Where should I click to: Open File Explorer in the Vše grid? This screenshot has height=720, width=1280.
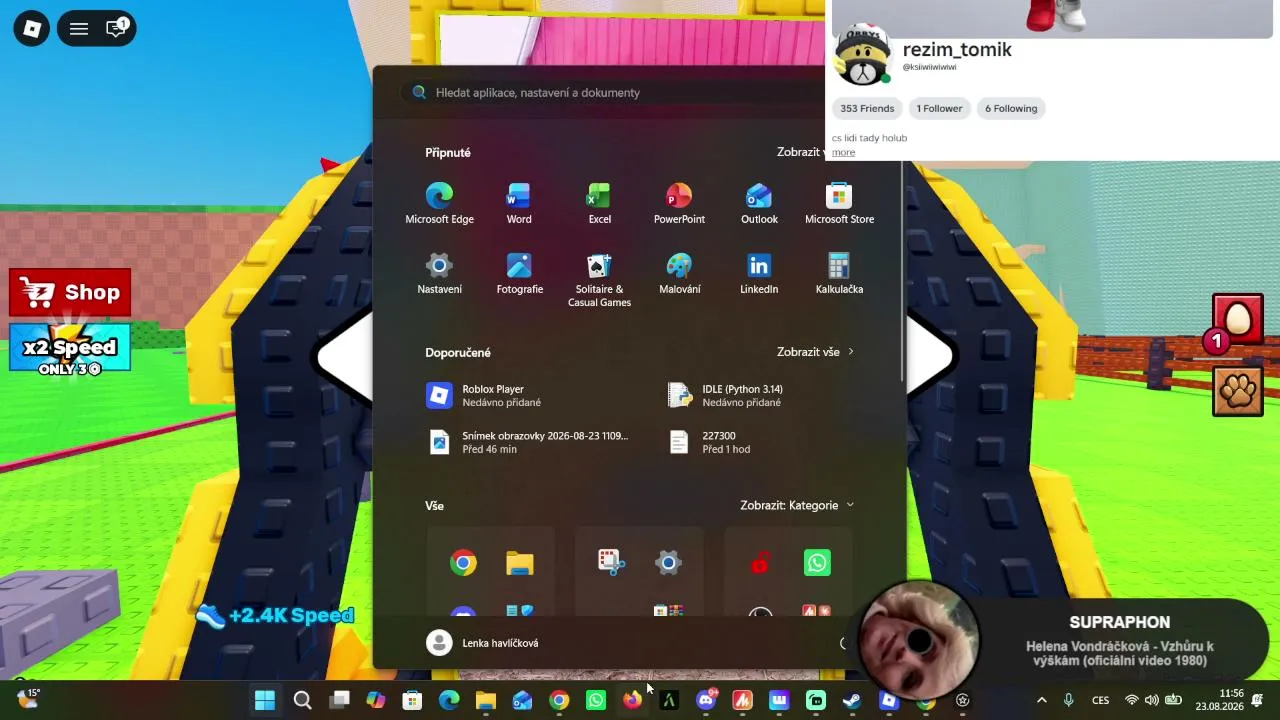[x=519, y=563]
